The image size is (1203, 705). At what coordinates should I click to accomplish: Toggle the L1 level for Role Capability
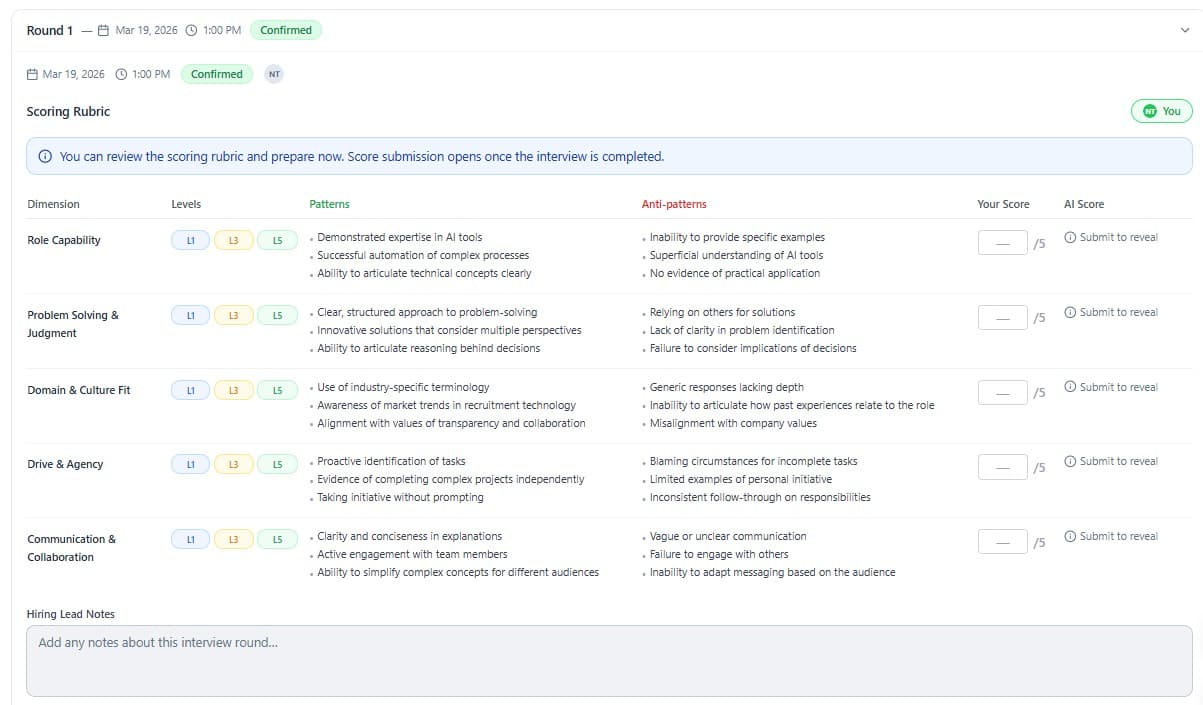tap(190, 240)
